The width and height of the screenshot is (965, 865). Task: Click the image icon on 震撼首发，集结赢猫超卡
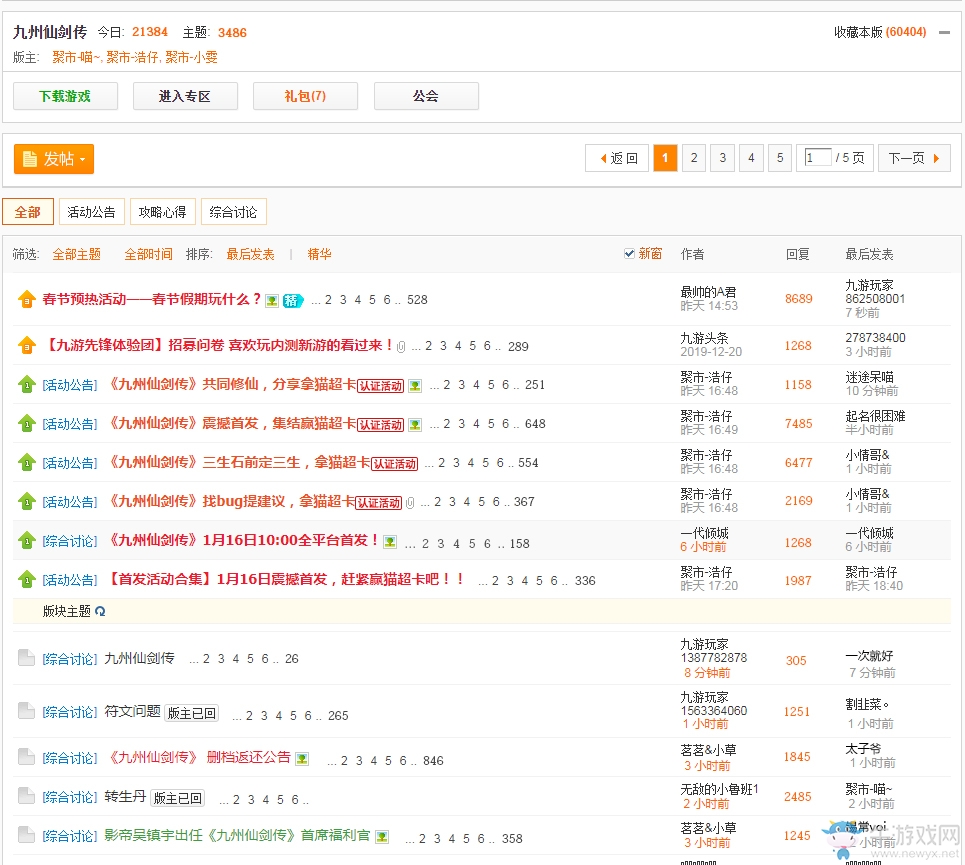(x=415, y=425)
